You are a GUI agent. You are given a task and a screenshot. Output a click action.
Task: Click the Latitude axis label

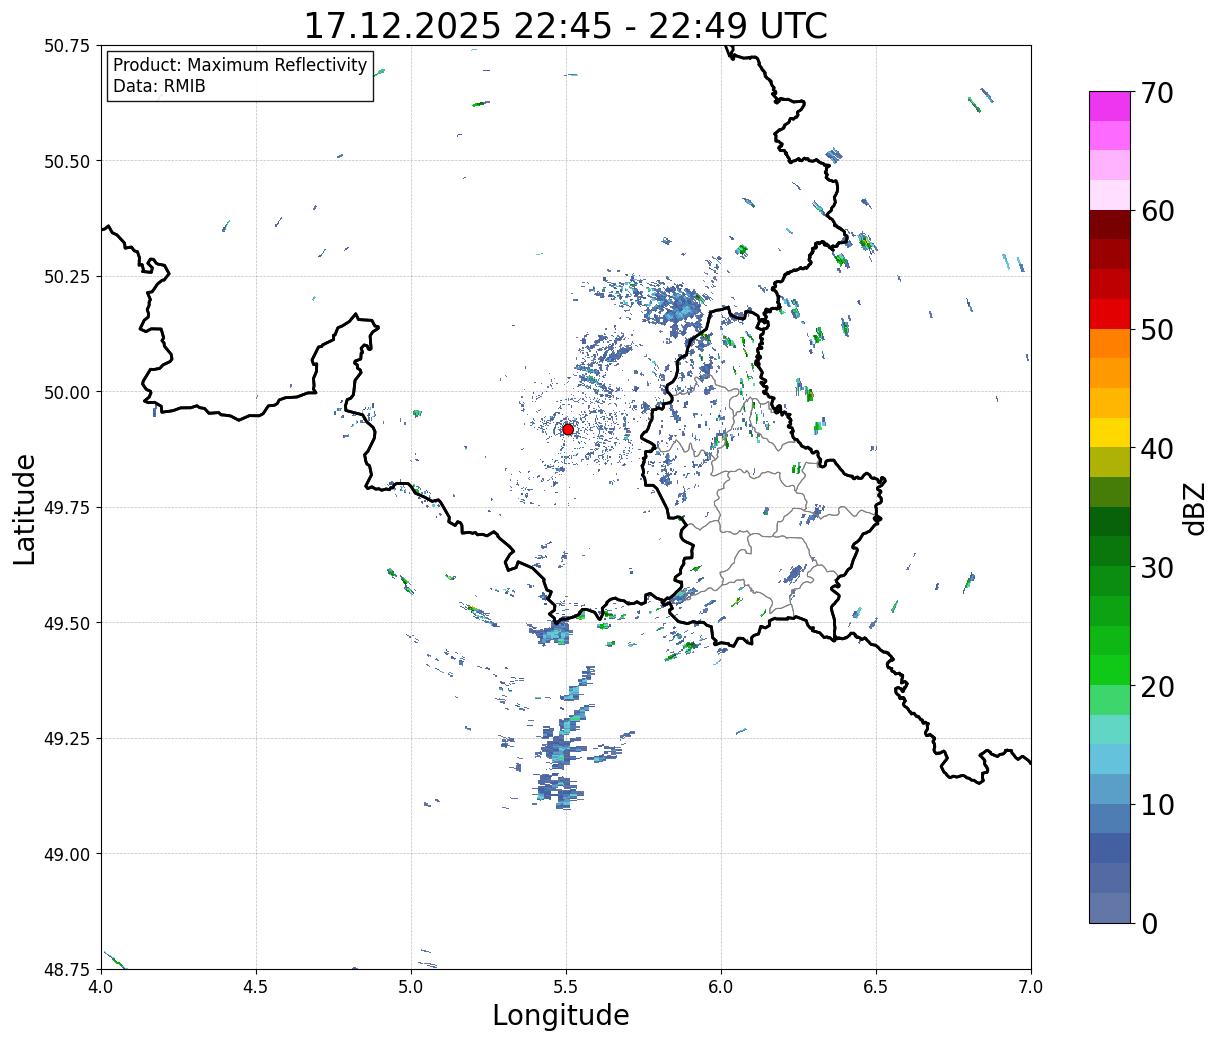tap(25, 509)
